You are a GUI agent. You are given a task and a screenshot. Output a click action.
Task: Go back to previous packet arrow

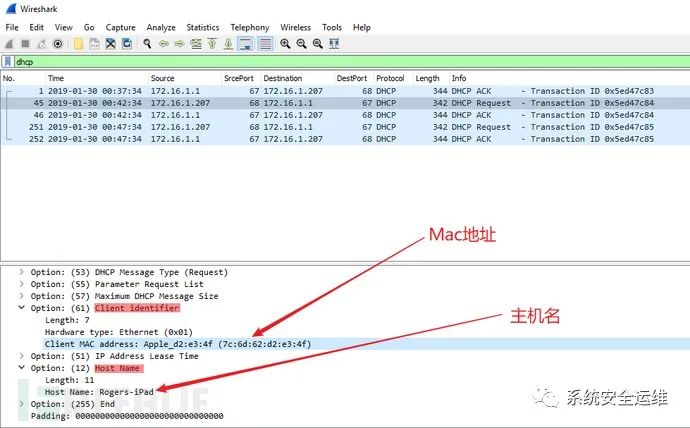164,44
